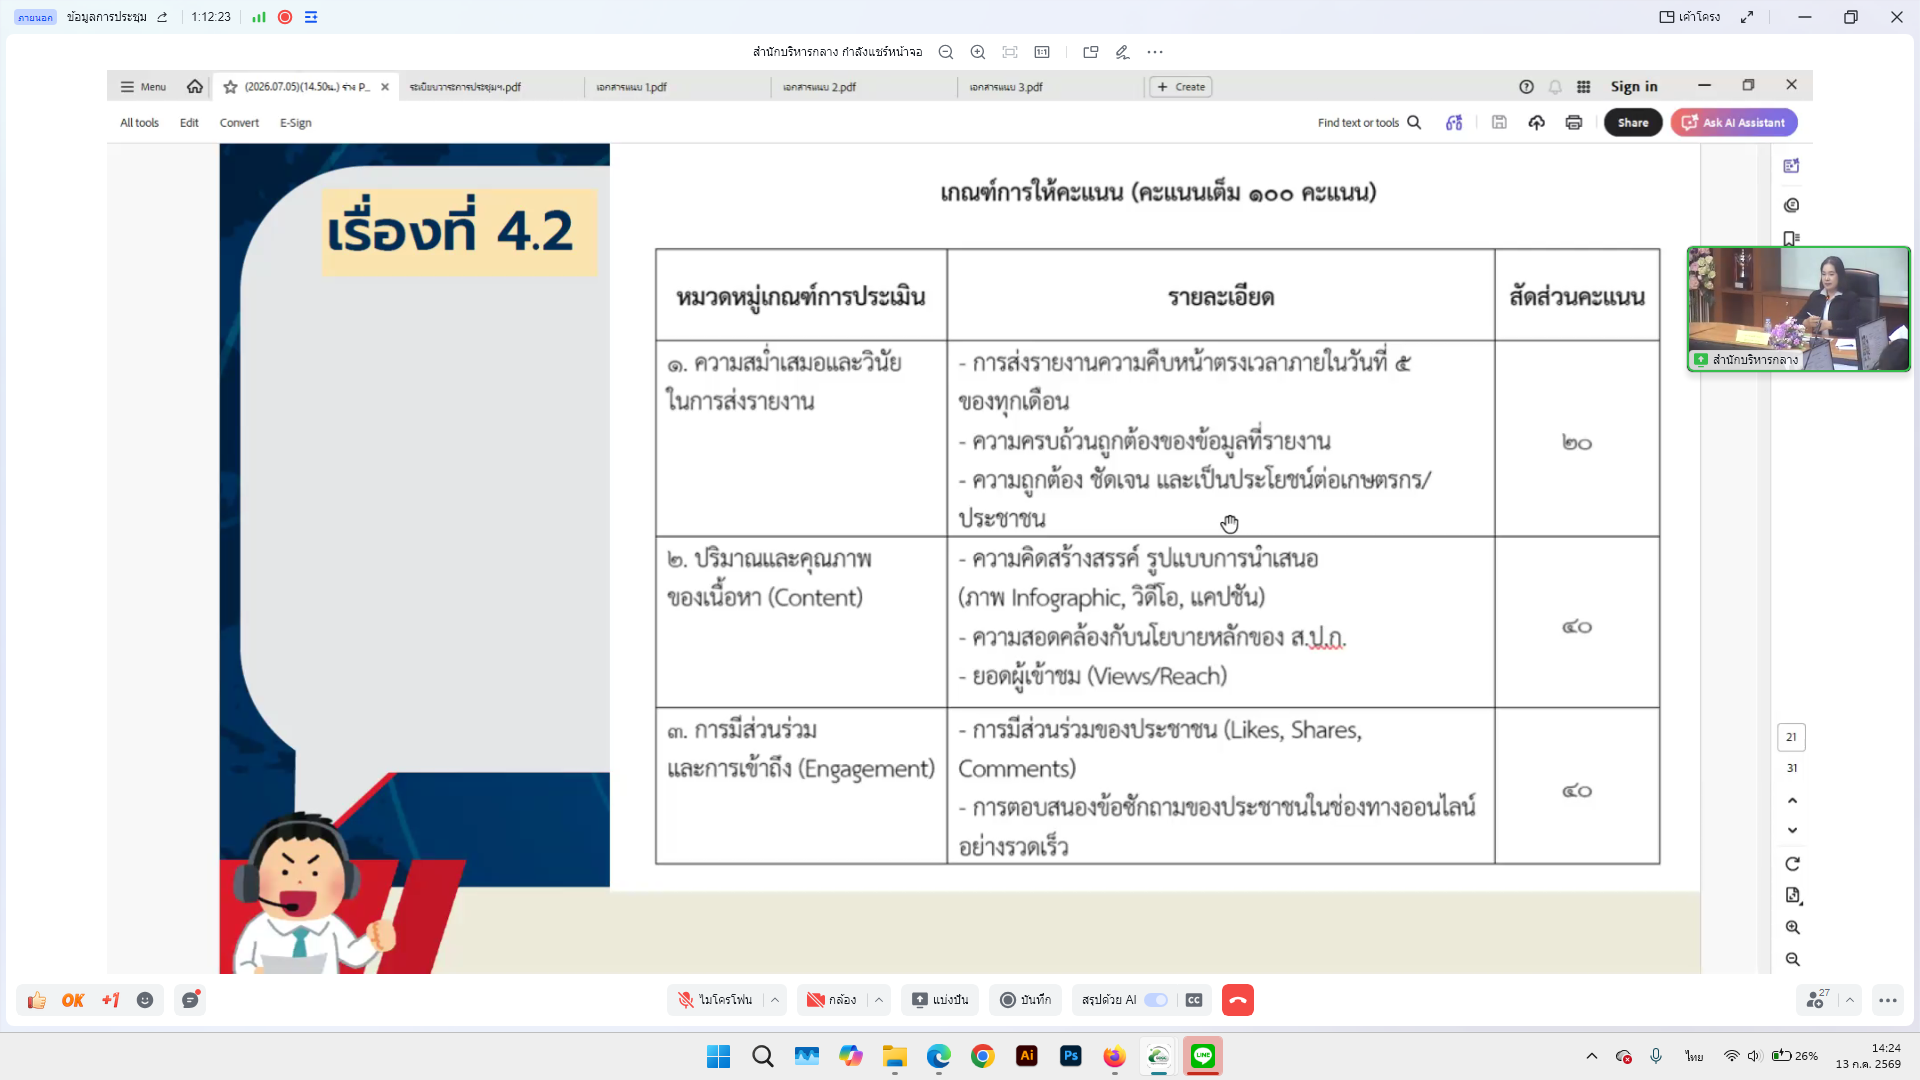Zoom out the shared screen view
This screenshot has height=1080, width=1920.
[946, 52]
